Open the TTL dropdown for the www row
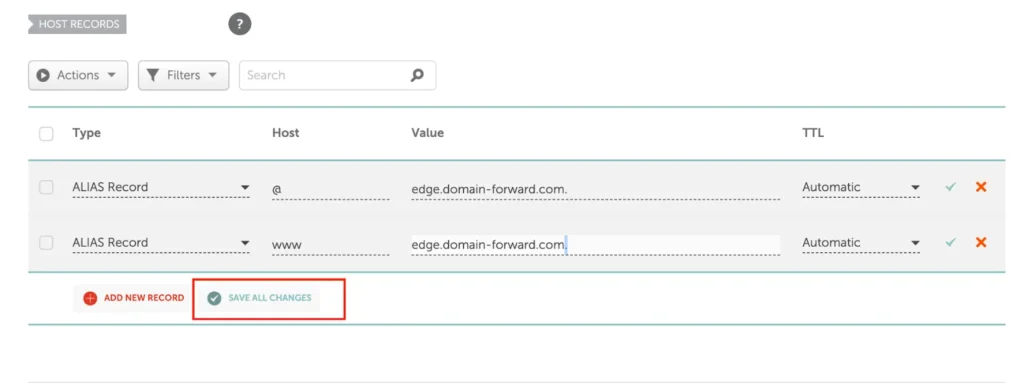This screenshot has width=1024, height=390. point(861,244)
